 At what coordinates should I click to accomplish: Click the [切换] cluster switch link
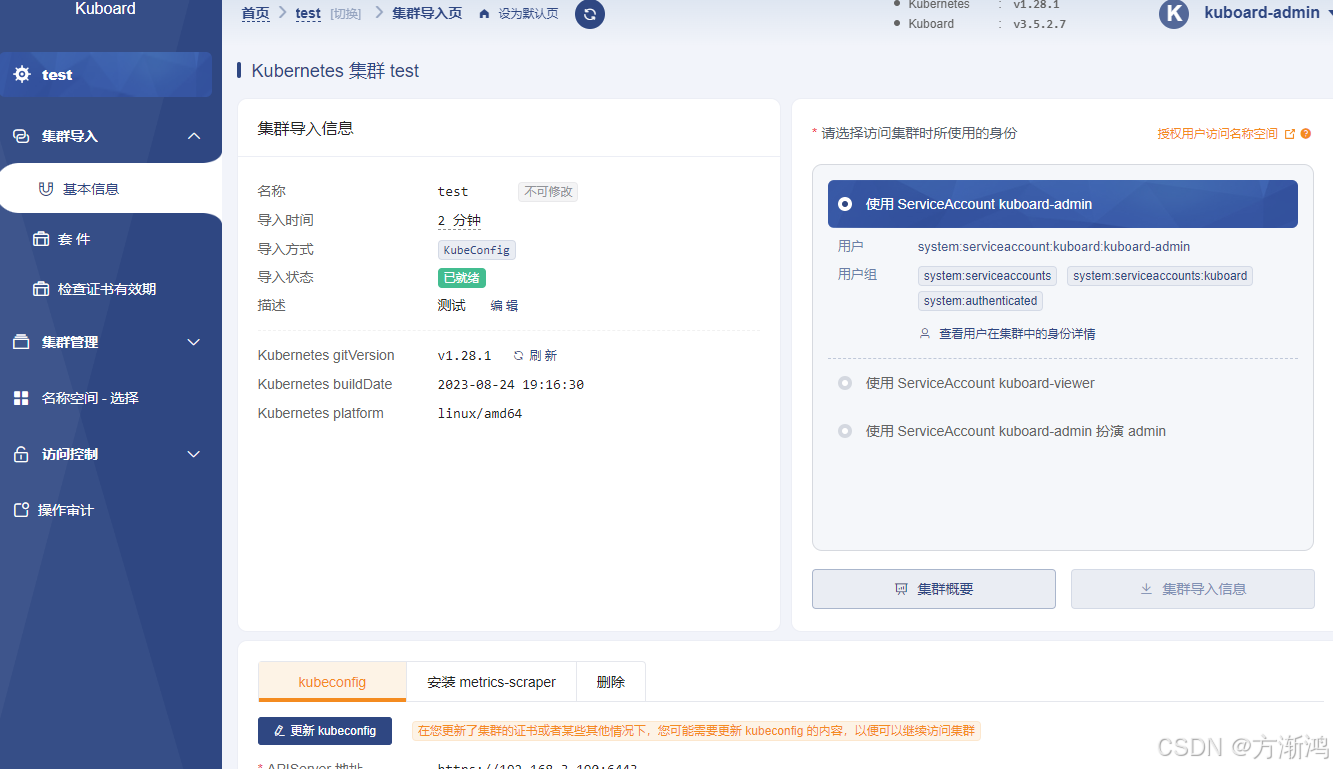coord(346,14)
